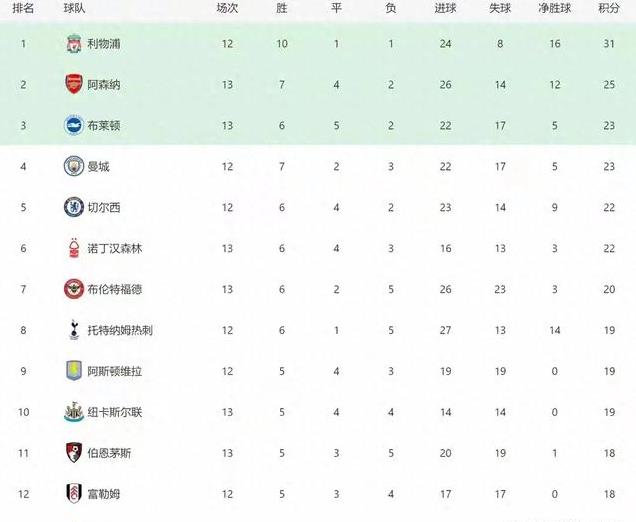Viewport: 636px width, 522px height.
Task: Click the Tottenham Hotspur crest icon
Action: [73, 330]
